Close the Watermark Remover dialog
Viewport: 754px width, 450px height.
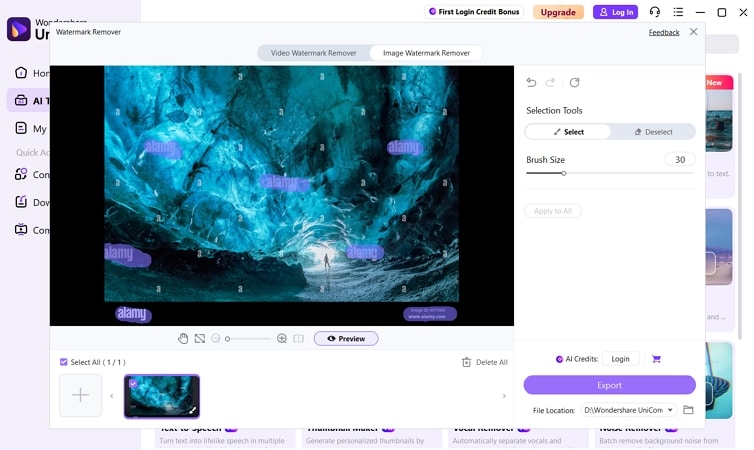pyautogui.click(x=693, y=32)
